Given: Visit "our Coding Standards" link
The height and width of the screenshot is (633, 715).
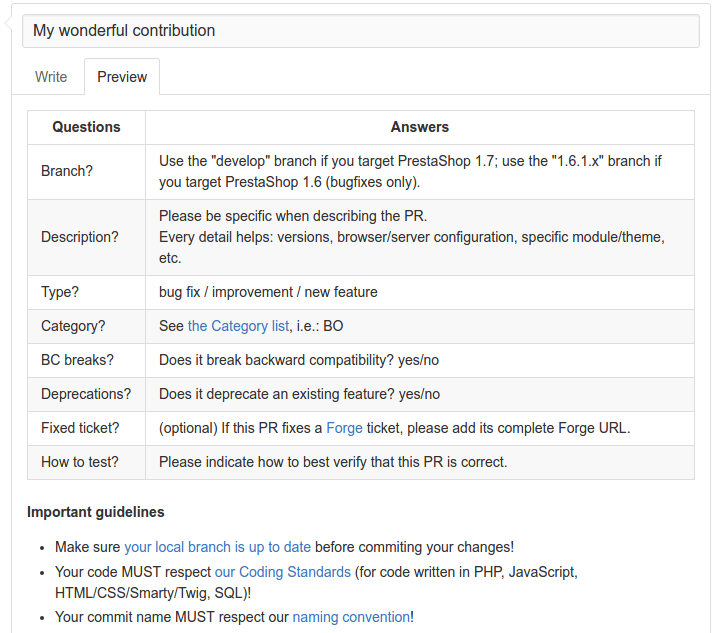Looking at the screenshot, I should coord(282,572).
